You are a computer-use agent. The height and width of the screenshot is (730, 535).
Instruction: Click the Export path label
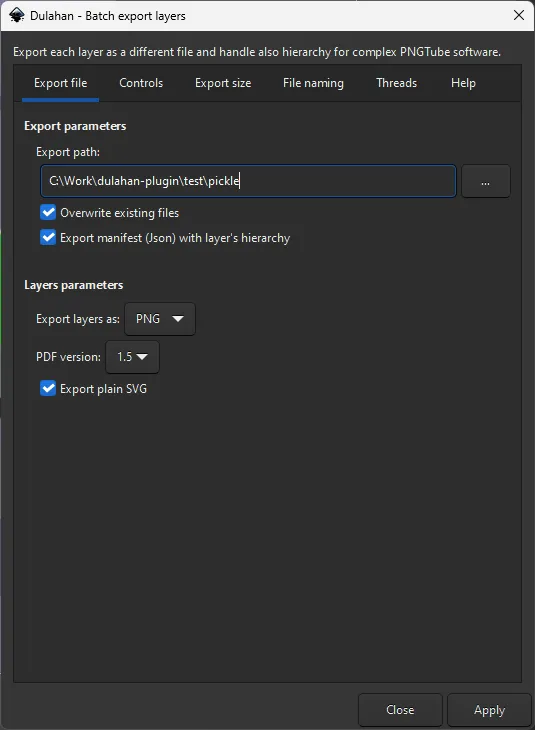pos(68,152)
